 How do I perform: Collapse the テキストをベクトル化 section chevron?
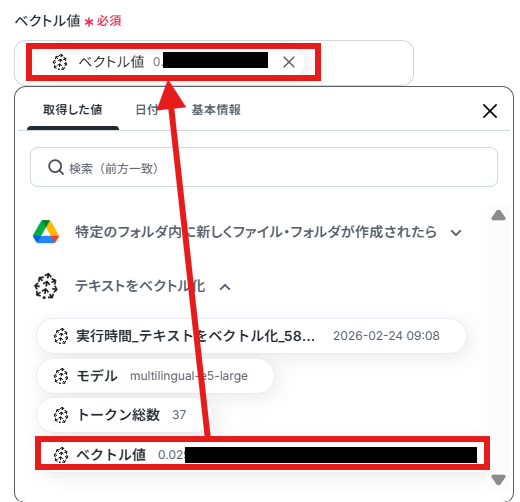tap(225, 287)
